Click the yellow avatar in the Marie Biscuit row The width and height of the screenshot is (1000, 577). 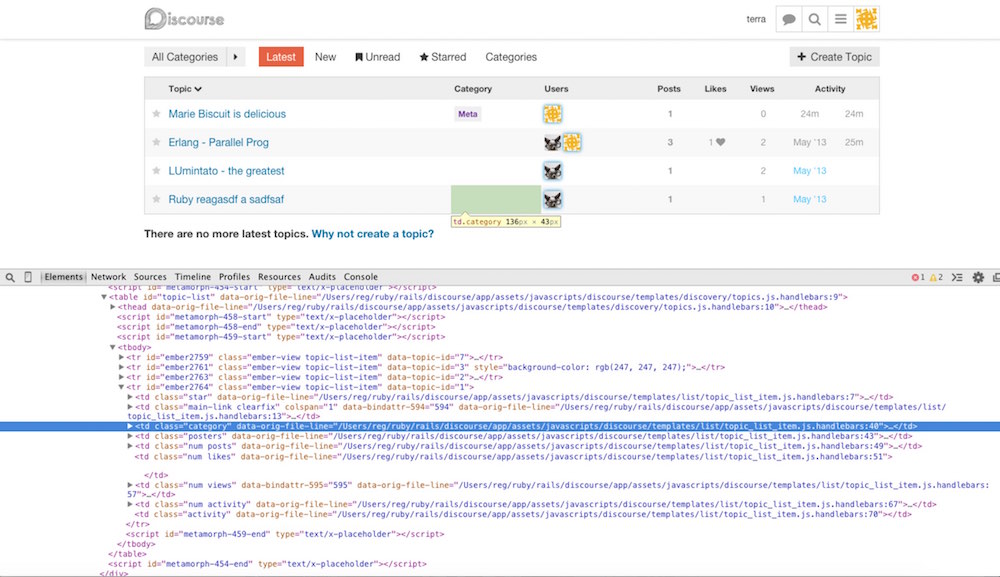[x=552, y=114]
